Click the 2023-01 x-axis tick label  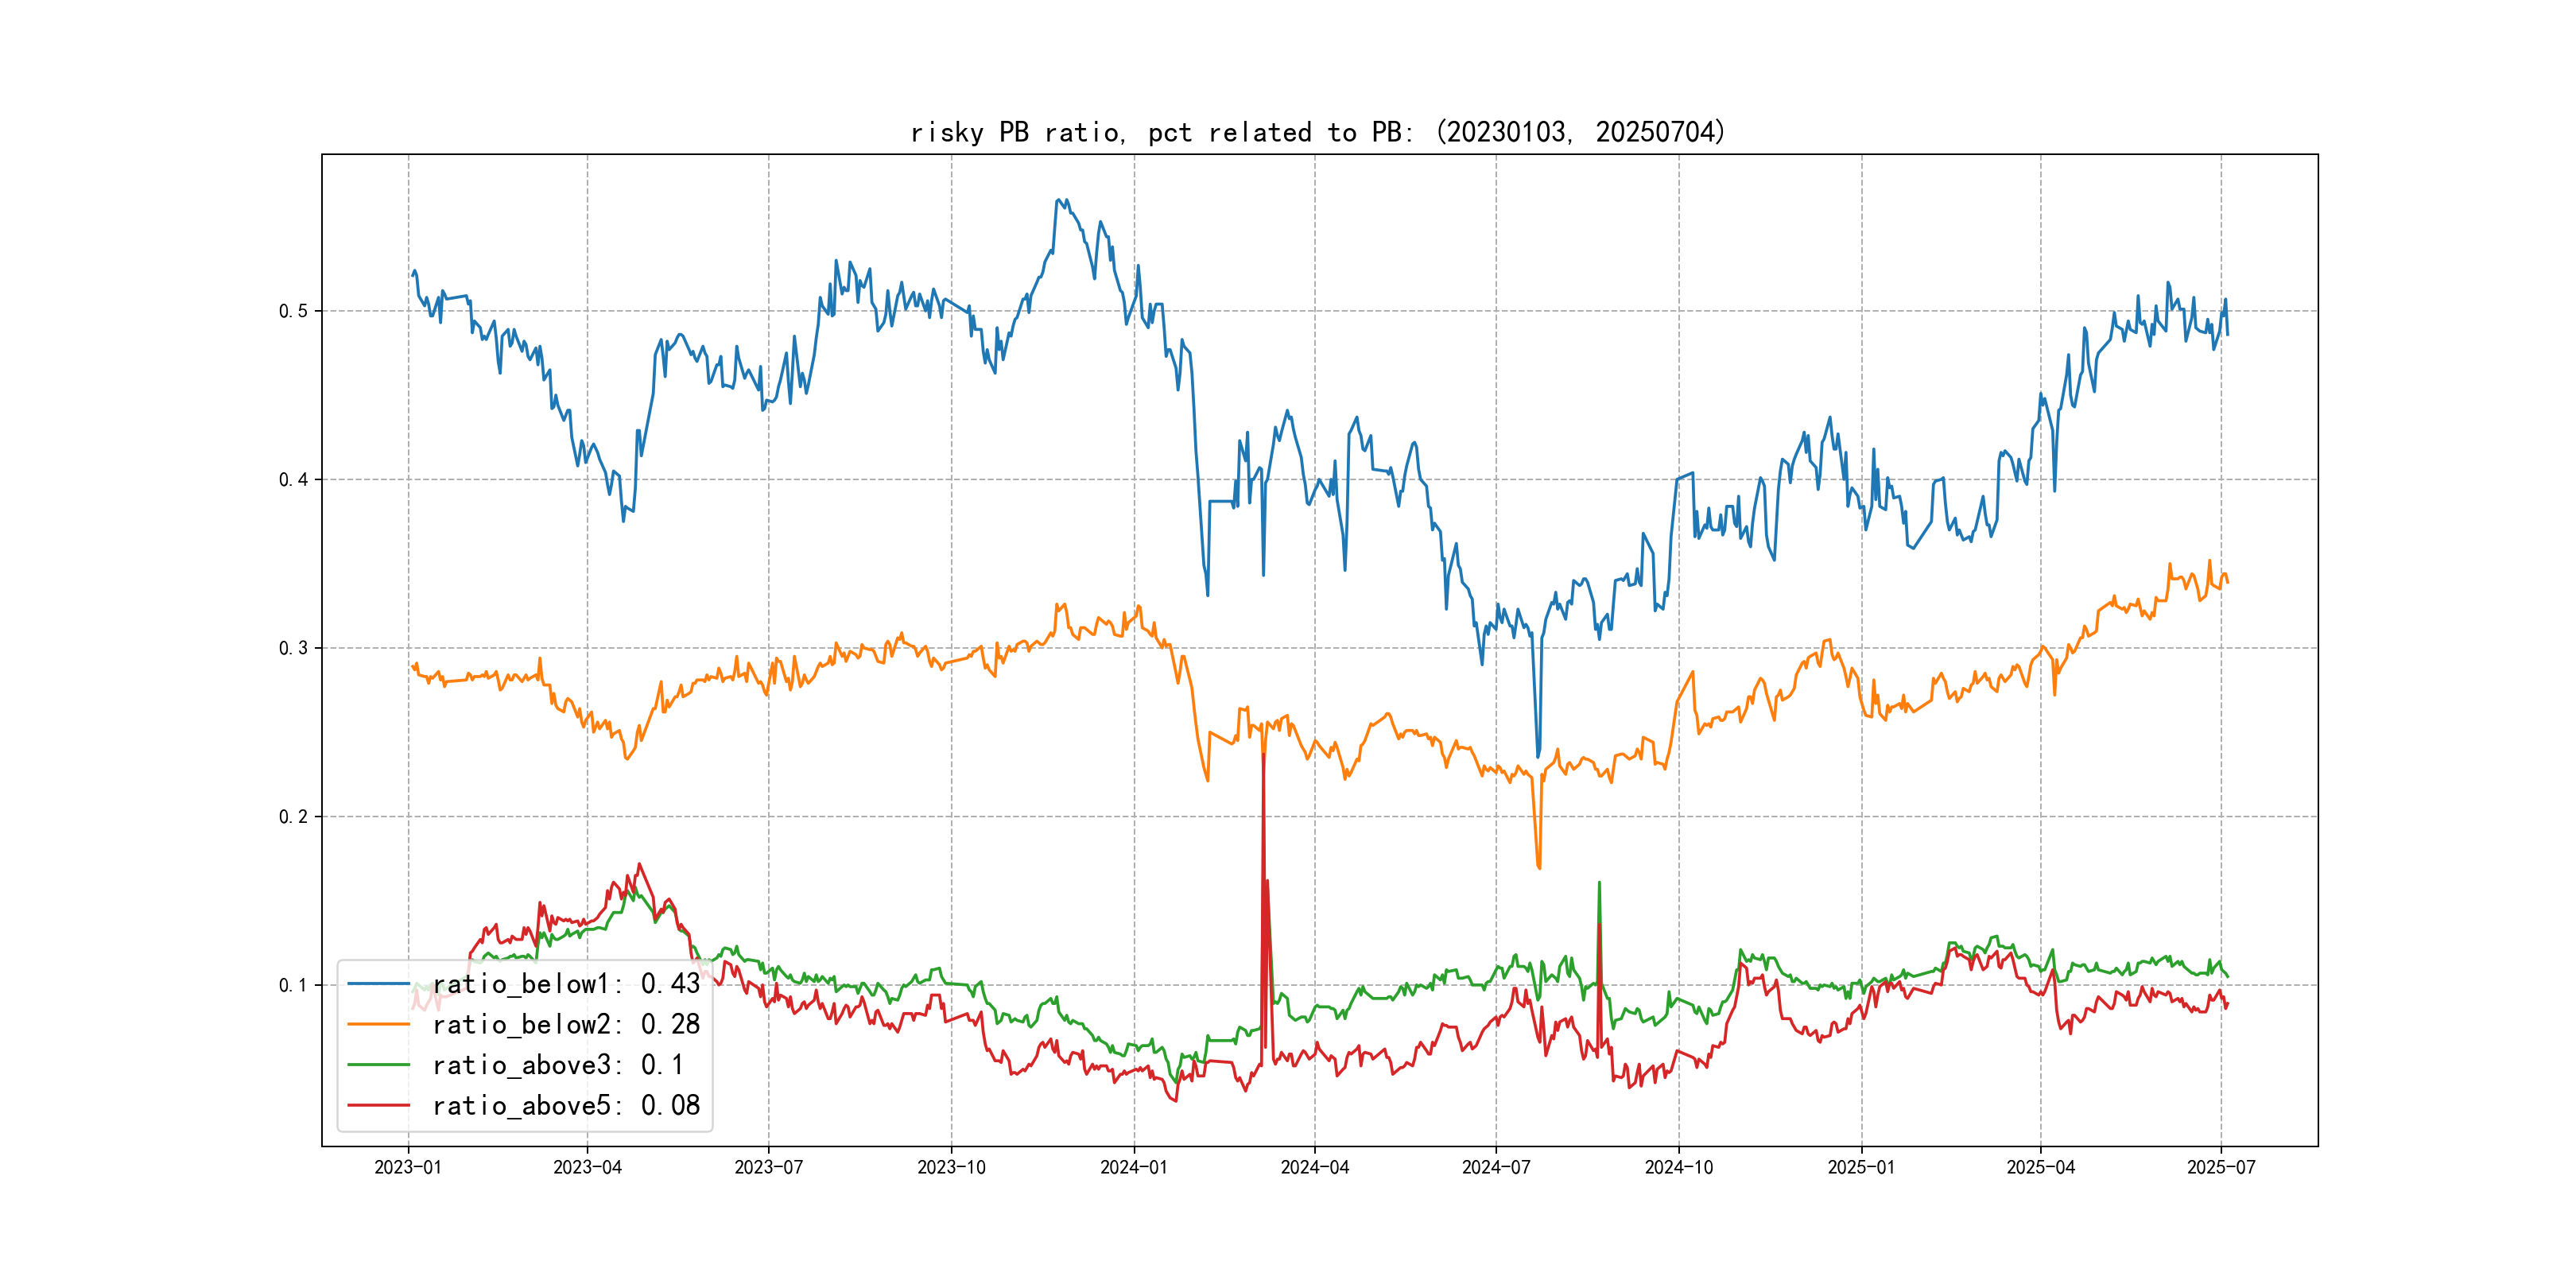click(x=408, y=1167)
